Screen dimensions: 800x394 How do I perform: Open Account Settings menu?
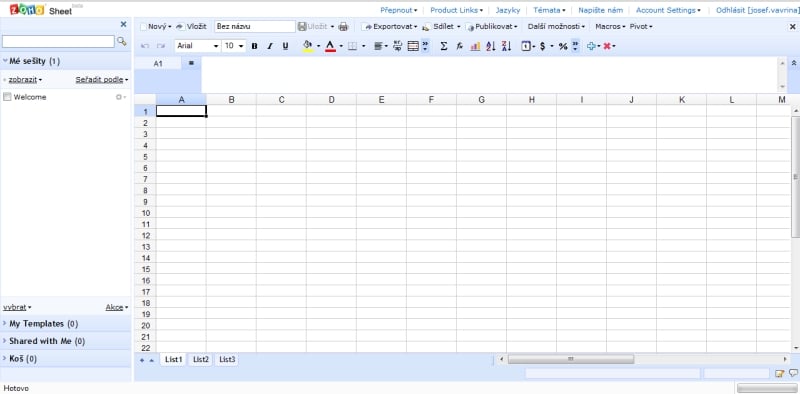click(668, 10)
